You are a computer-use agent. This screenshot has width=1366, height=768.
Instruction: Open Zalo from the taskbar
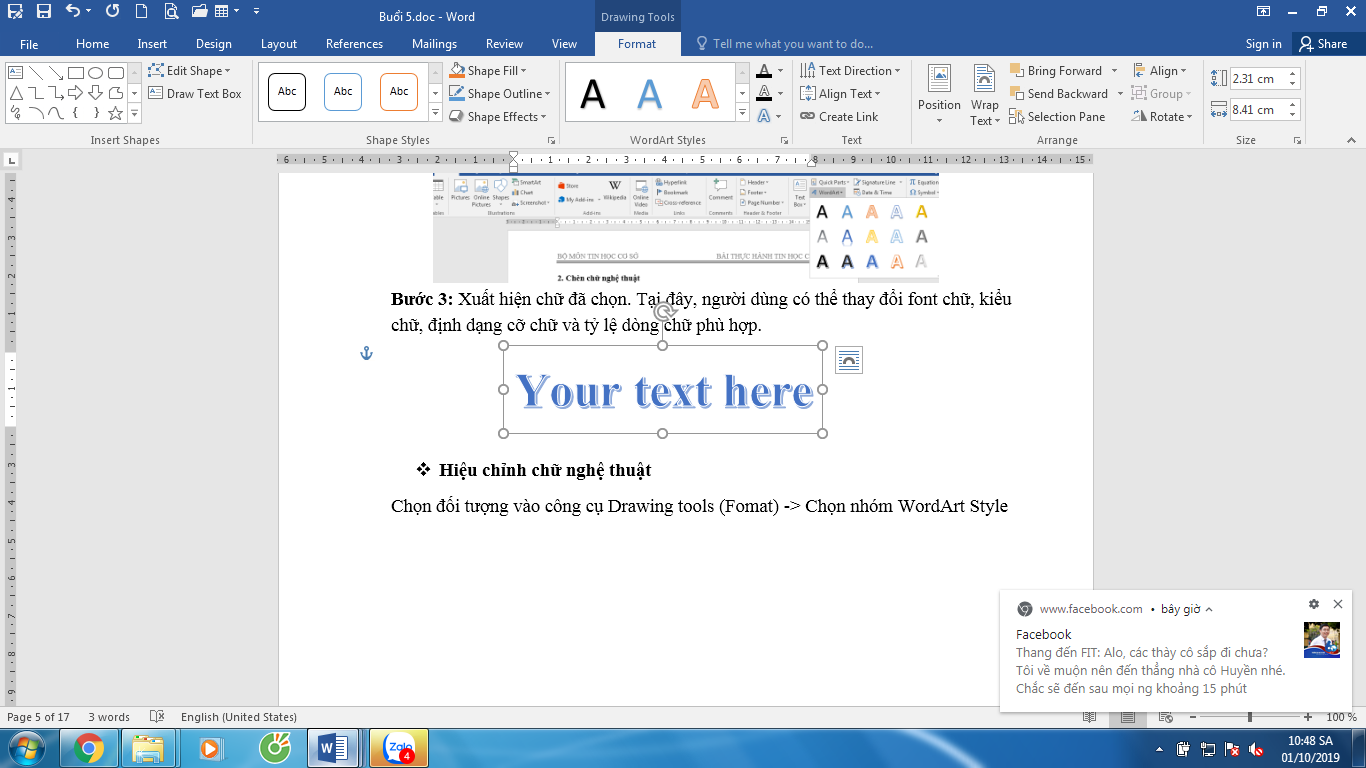(x=399, y=748)
